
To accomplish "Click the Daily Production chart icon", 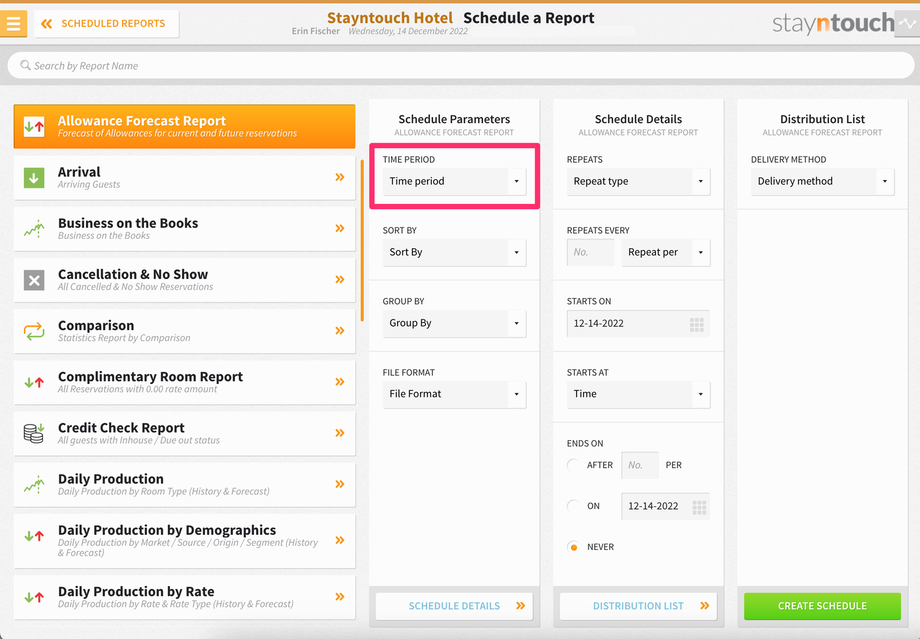I will (34, 485).
